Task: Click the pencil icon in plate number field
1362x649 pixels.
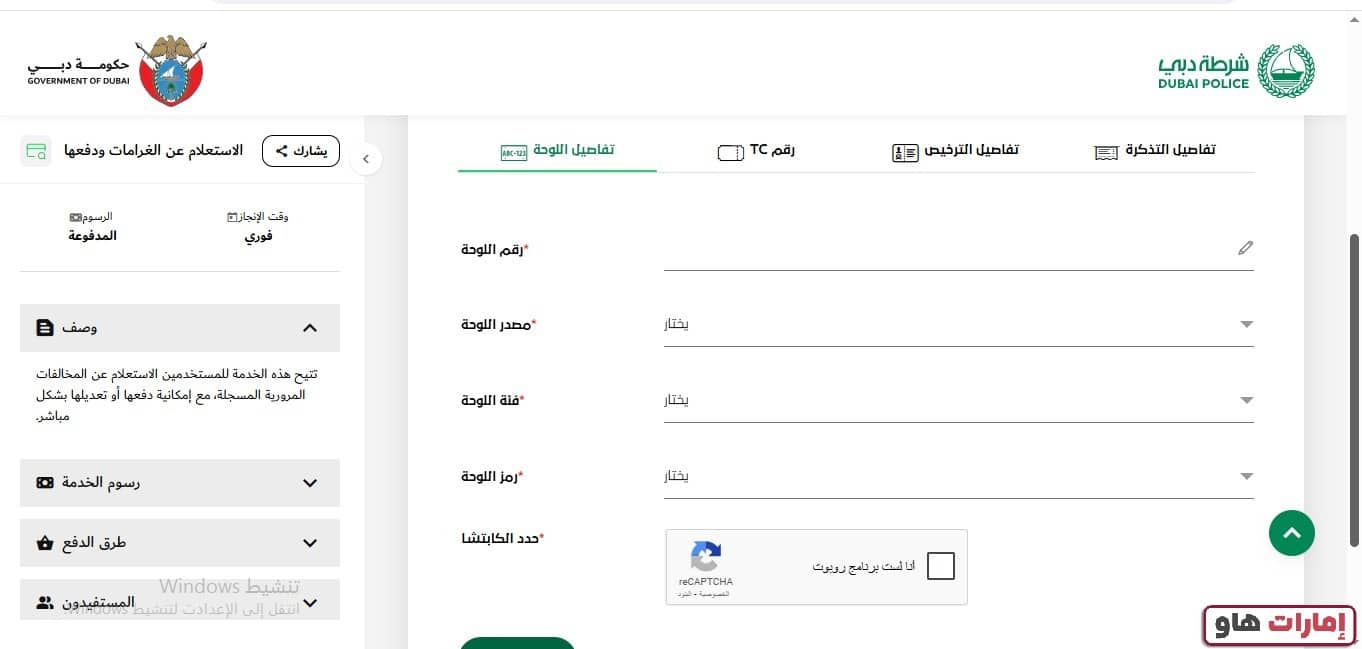Action: pos(1245,248)
